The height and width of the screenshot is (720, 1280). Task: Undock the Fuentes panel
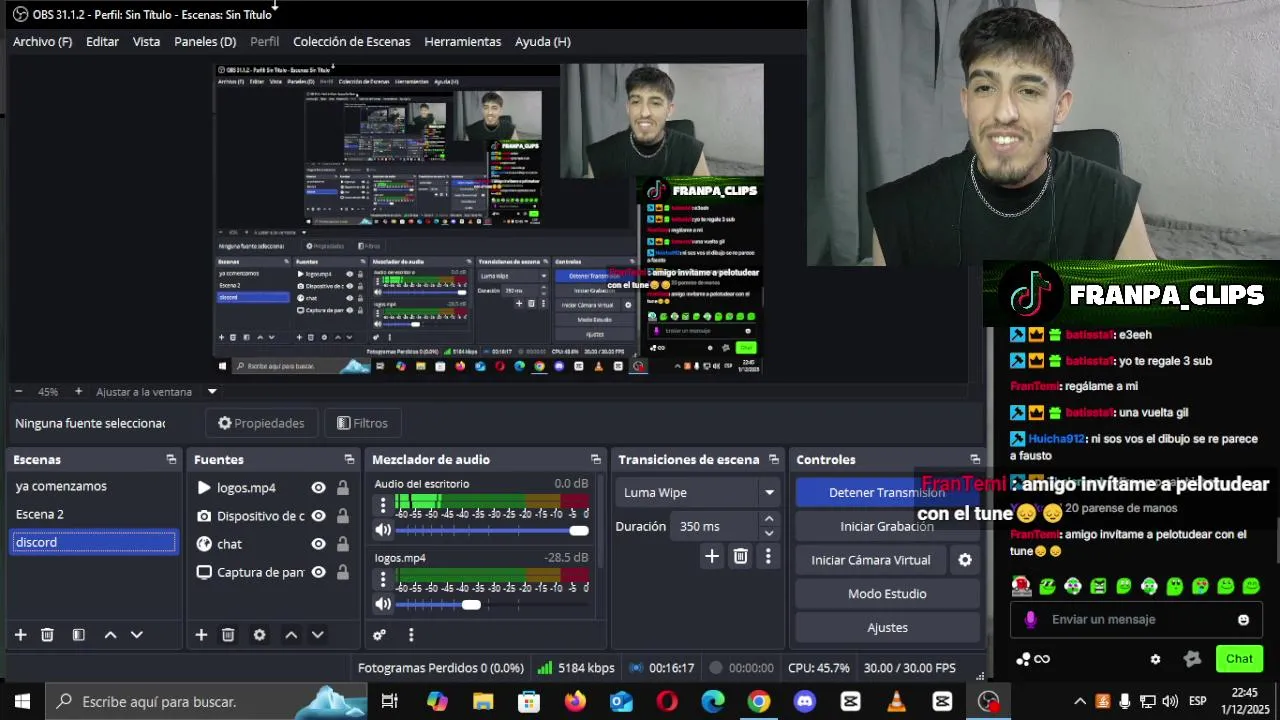[349, 459]
